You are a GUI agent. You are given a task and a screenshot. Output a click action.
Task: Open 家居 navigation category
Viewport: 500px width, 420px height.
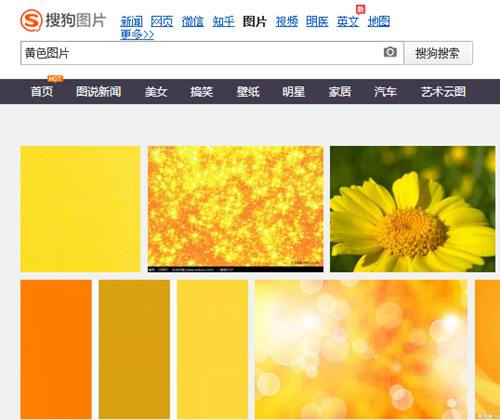(x=340, y=91)
